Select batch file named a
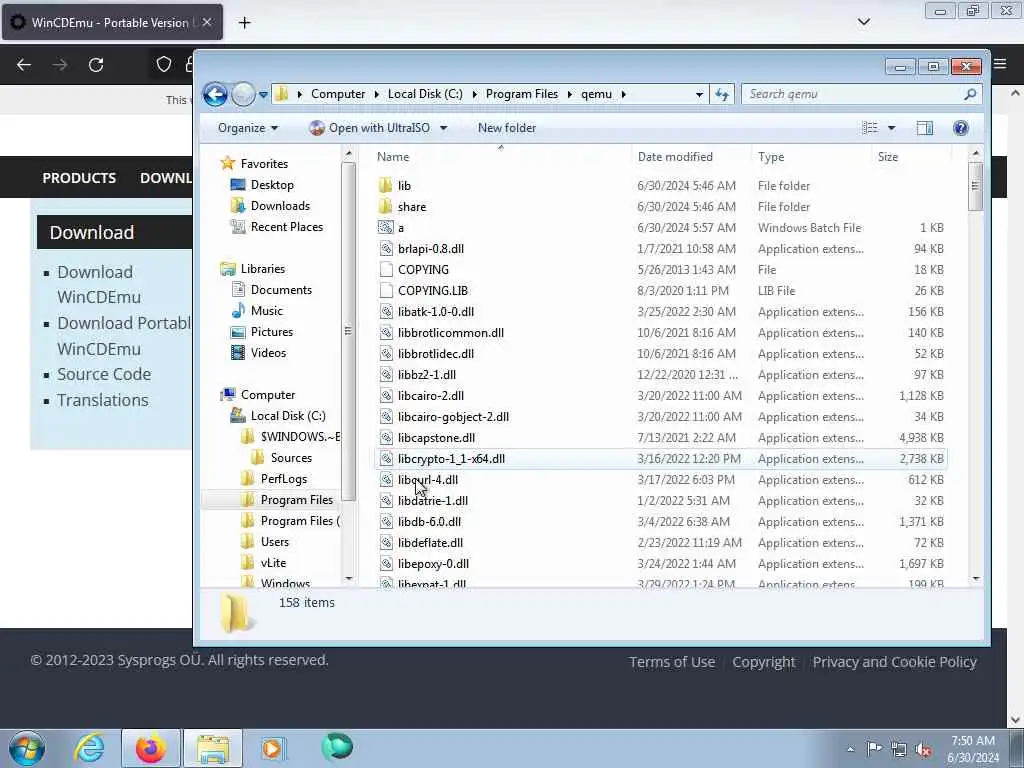1024x768 pixels. (401, 228)
